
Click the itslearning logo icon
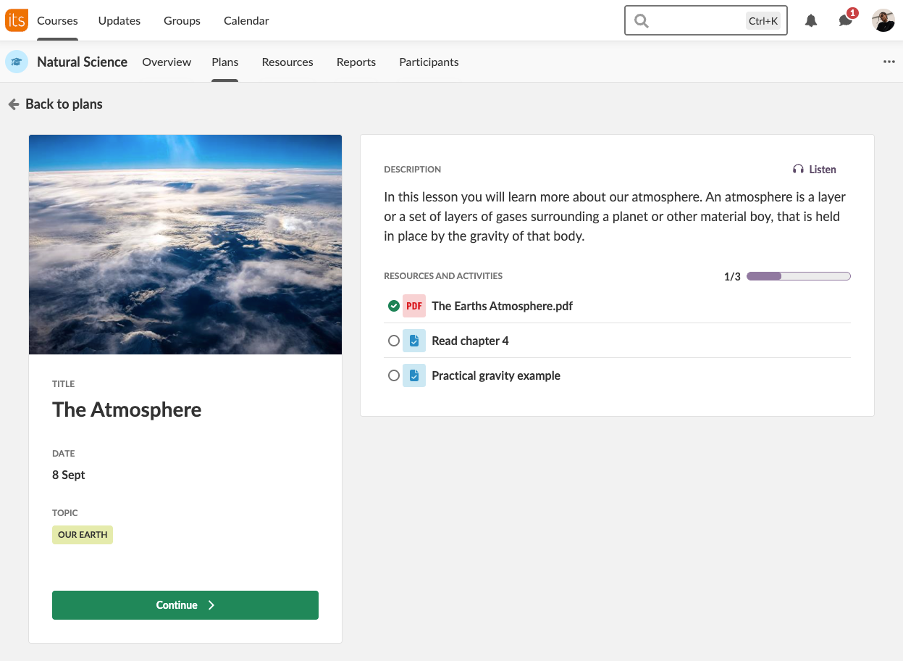pyautogui.click(x=16, y=20)
